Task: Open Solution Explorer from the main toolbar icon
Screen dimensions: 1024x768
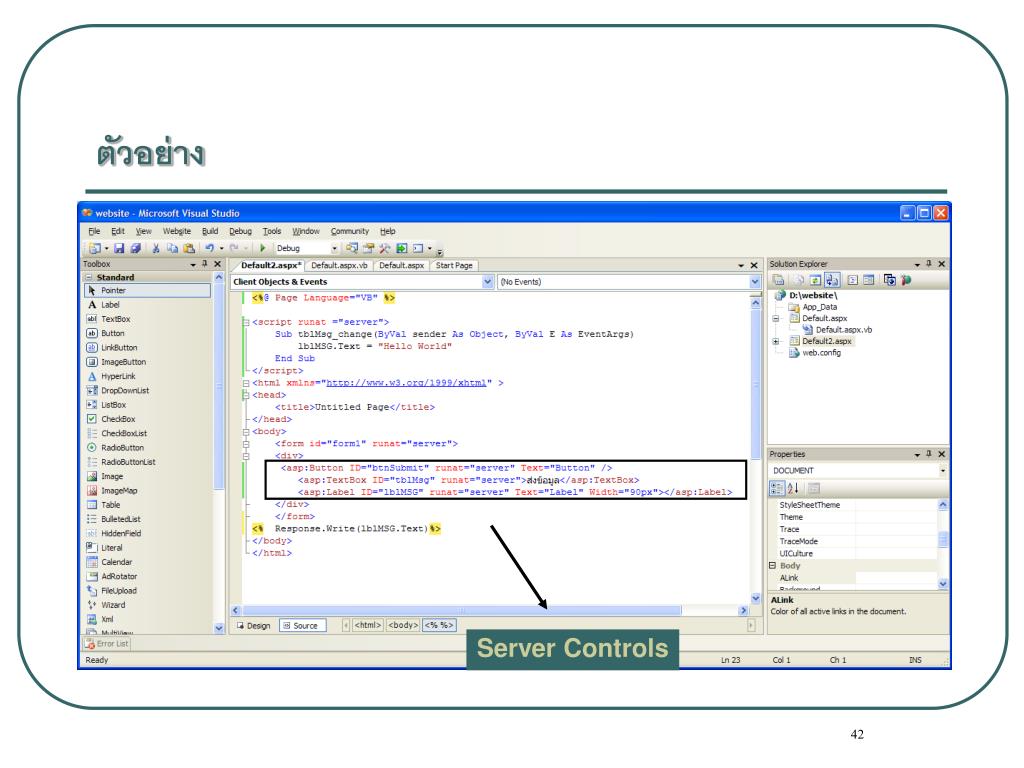Action: (x=352, y=248)
